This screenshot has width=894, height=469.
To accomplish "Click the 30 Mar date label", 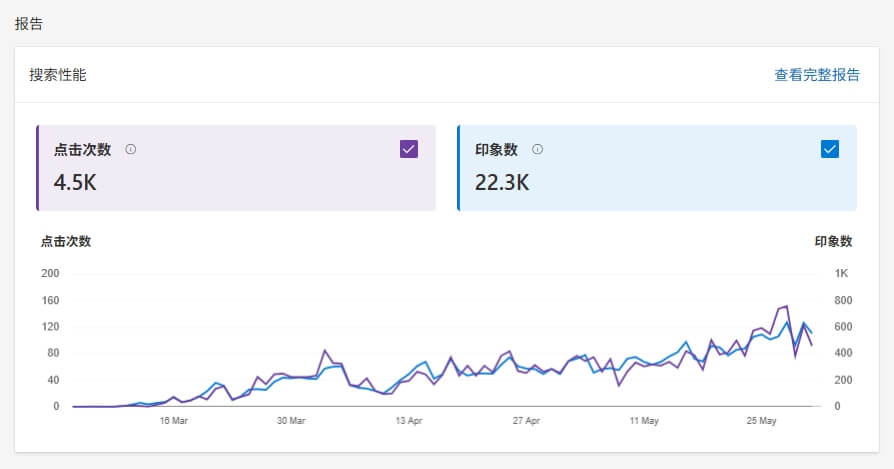I will [x=291, y=421].
